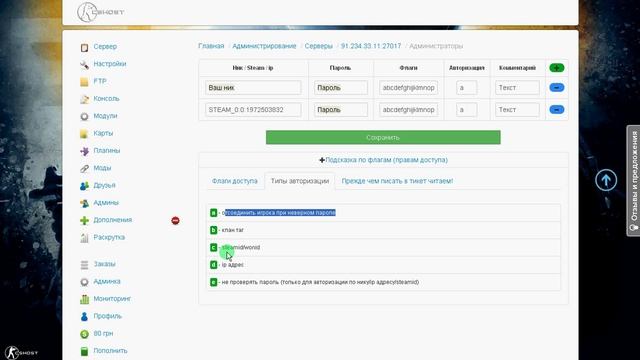This screenshot has width=640, height=360.
Task: Click the Комментарий column header
Action: (517, 68)
